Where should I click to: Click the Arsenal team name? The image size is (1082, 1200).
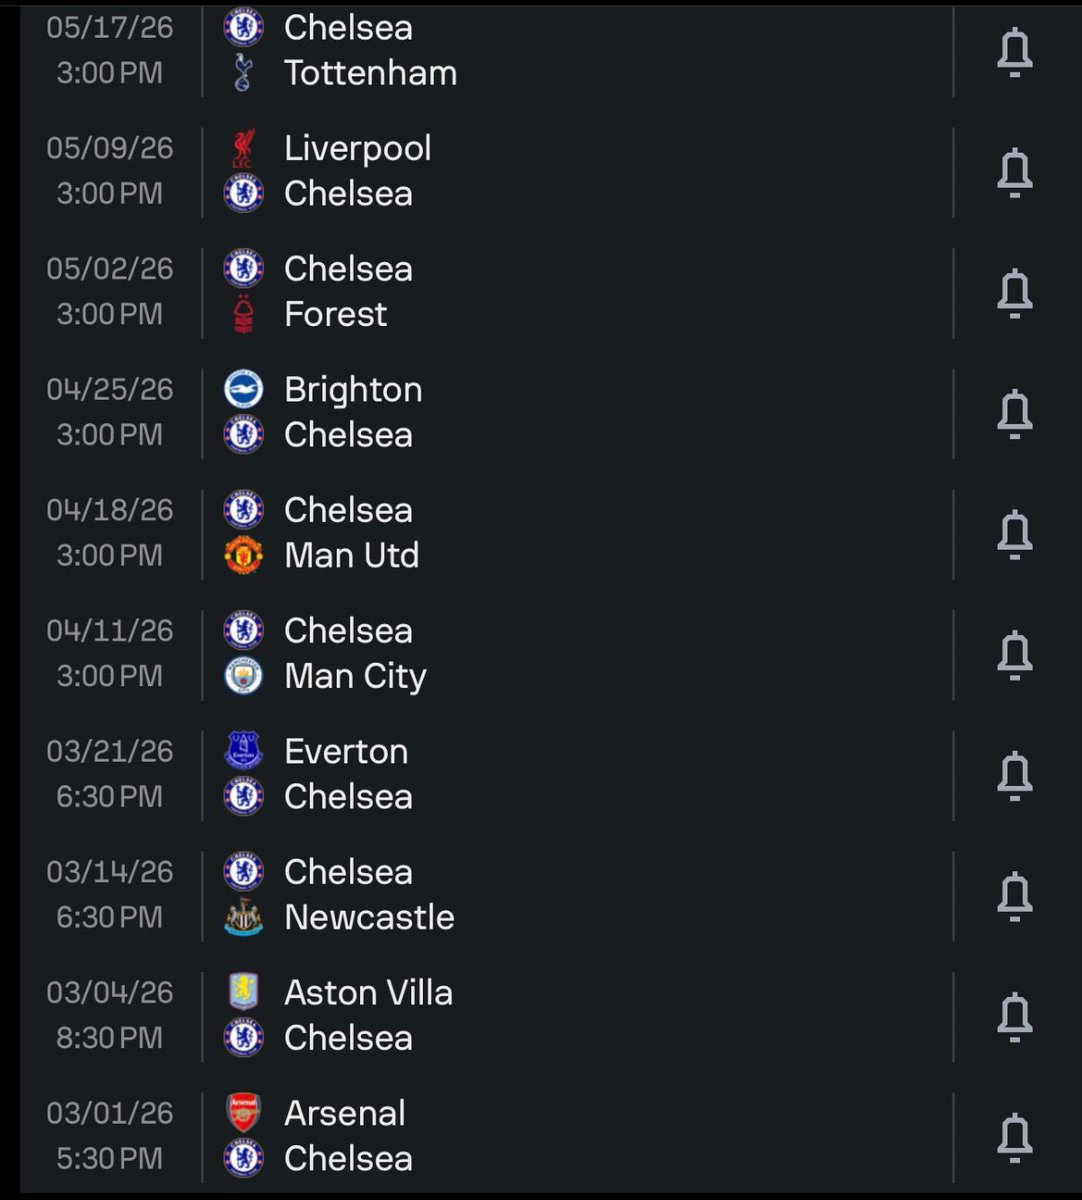pyautogui.click(x=345, y=1113)
